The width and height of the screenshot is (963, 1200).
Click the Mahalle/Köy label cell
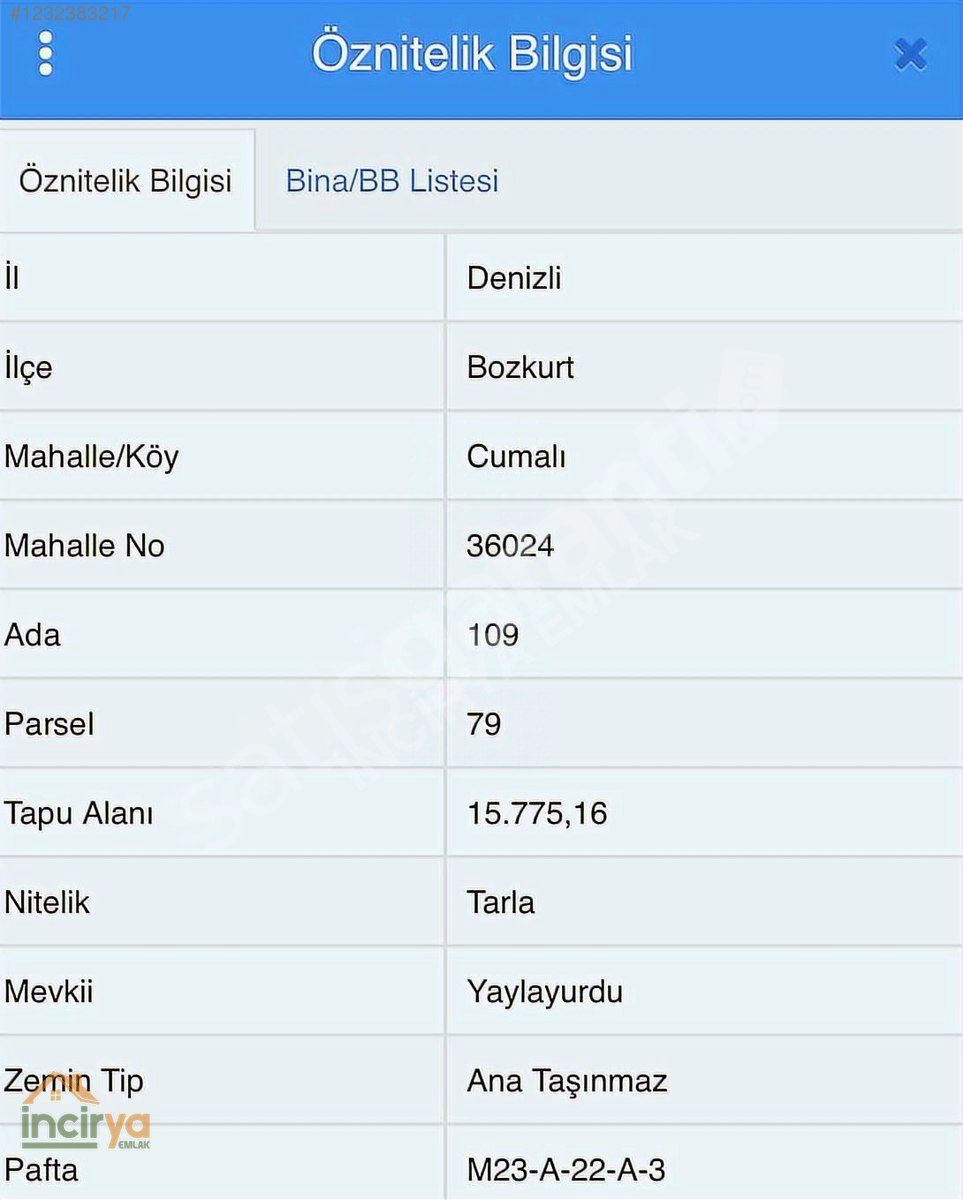tap(222, 456)
